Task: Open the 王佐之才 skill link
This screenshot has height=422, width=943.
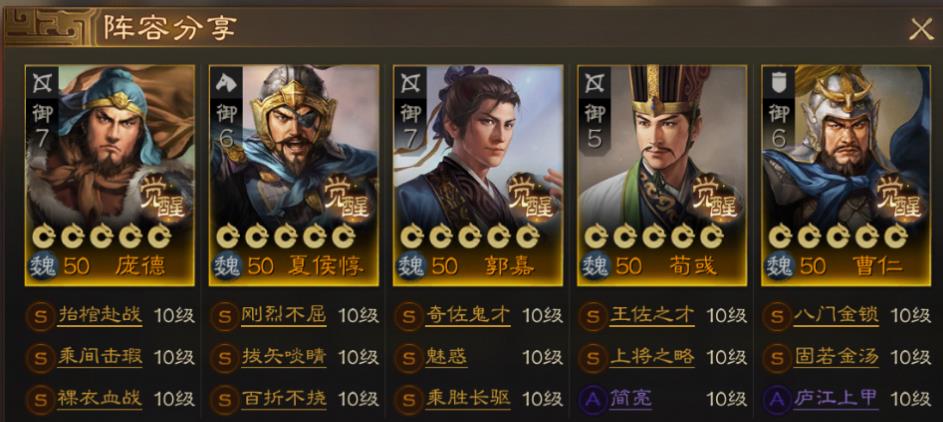Action: pos(652,315)
